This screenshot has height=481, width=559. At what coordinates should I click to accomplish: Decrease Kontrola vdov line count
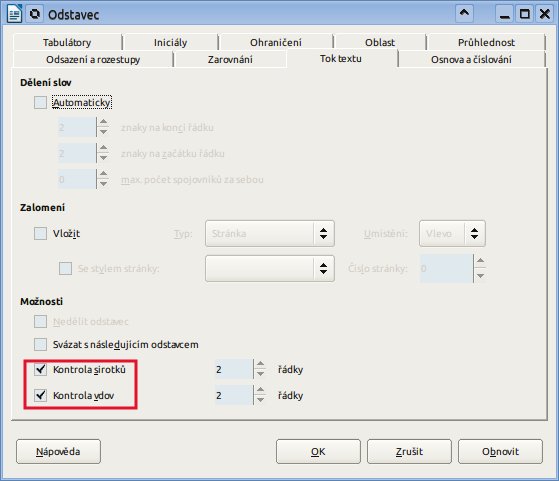(261, 400)
